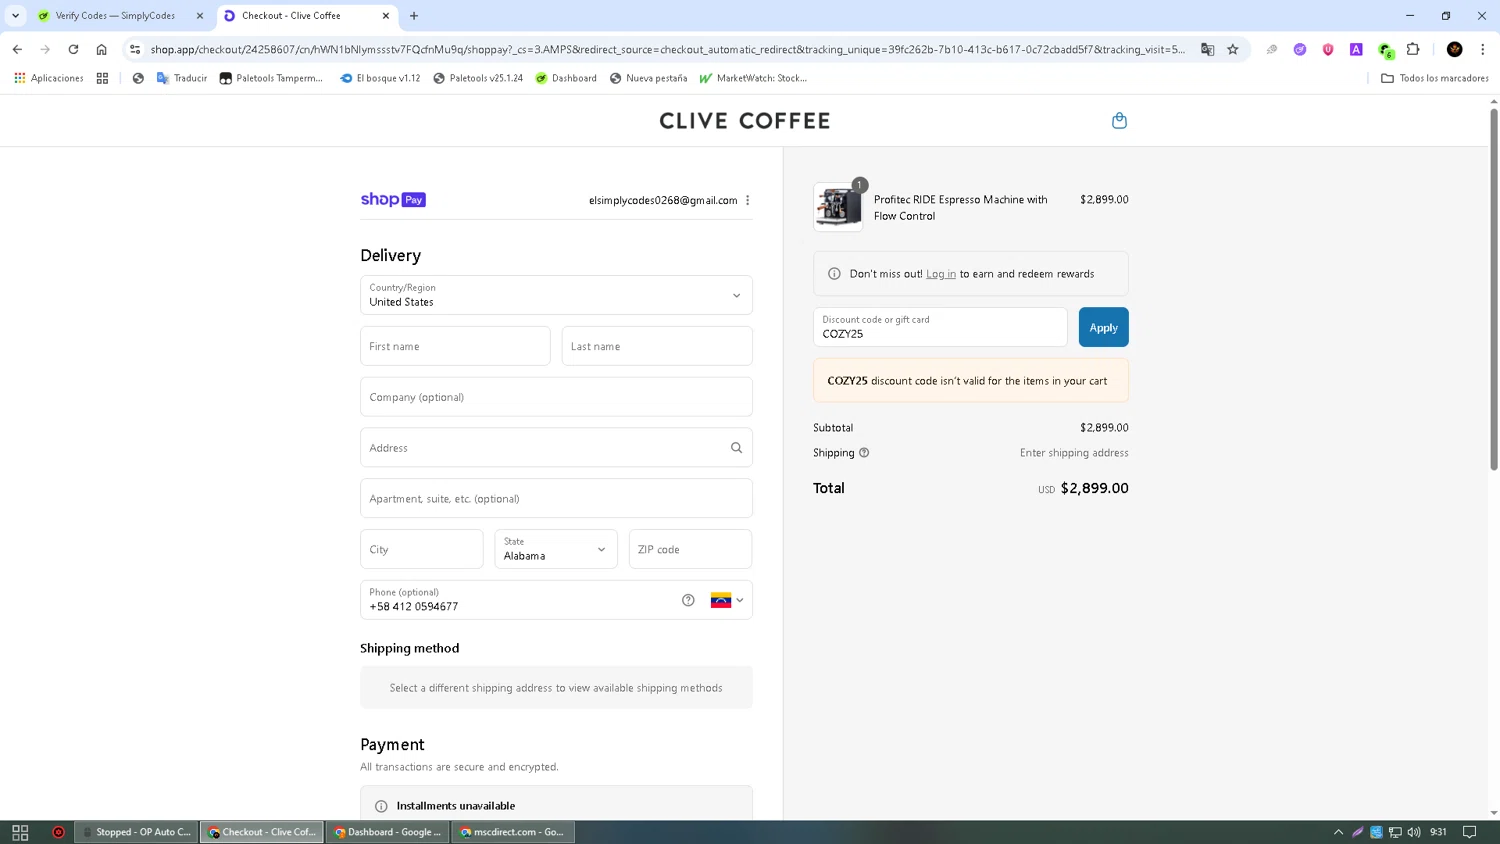View site information icon in address bar
Viewport: 1500px width, 844px height.
pos(135,49)
